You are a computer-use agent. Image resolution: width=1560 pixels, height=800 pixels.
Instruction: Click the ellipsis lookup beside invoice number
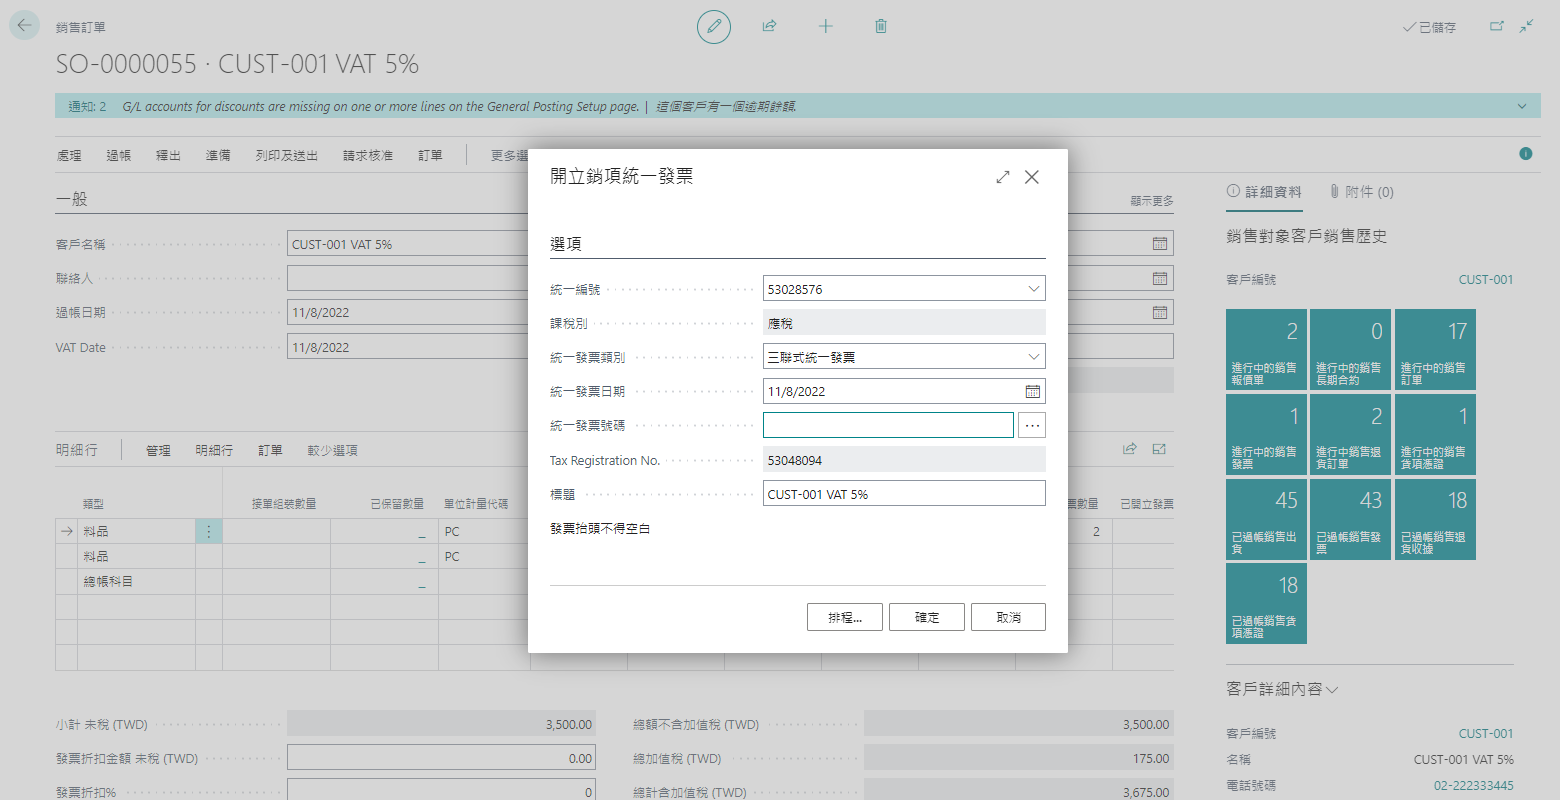pyautogui.click(x=1032, y=425)
